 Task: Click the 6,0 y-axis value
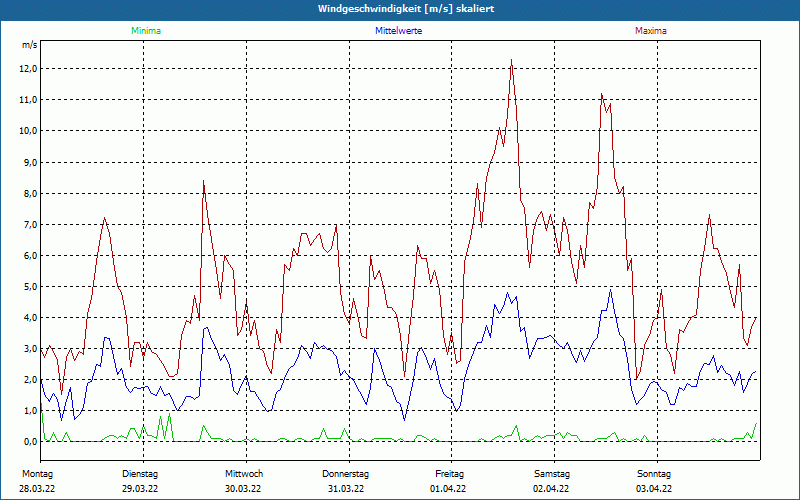[30, 256]
